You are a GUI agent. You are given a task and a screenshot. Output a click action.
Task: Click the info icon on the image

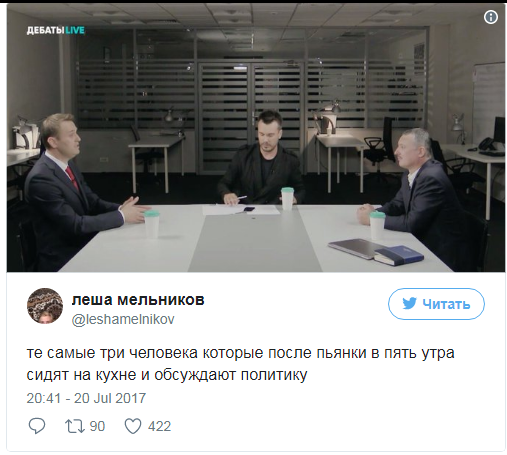click(491, 17)
